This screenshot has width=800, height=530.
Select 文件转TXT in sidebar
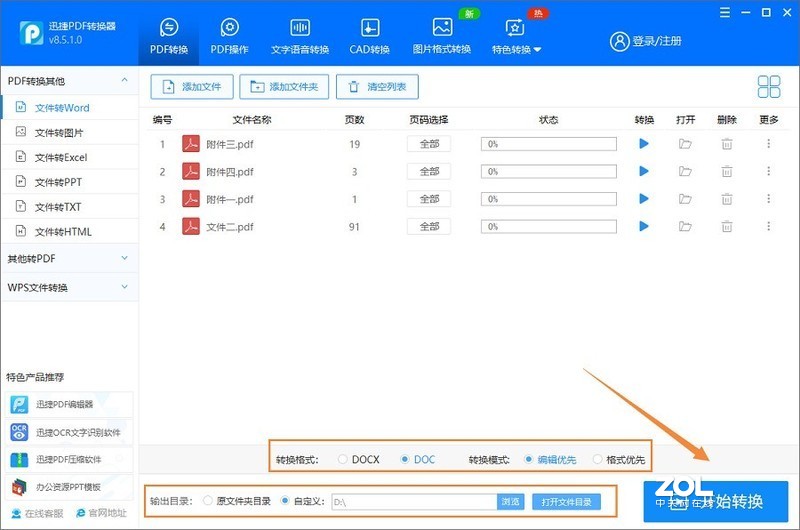click(70, 207)
